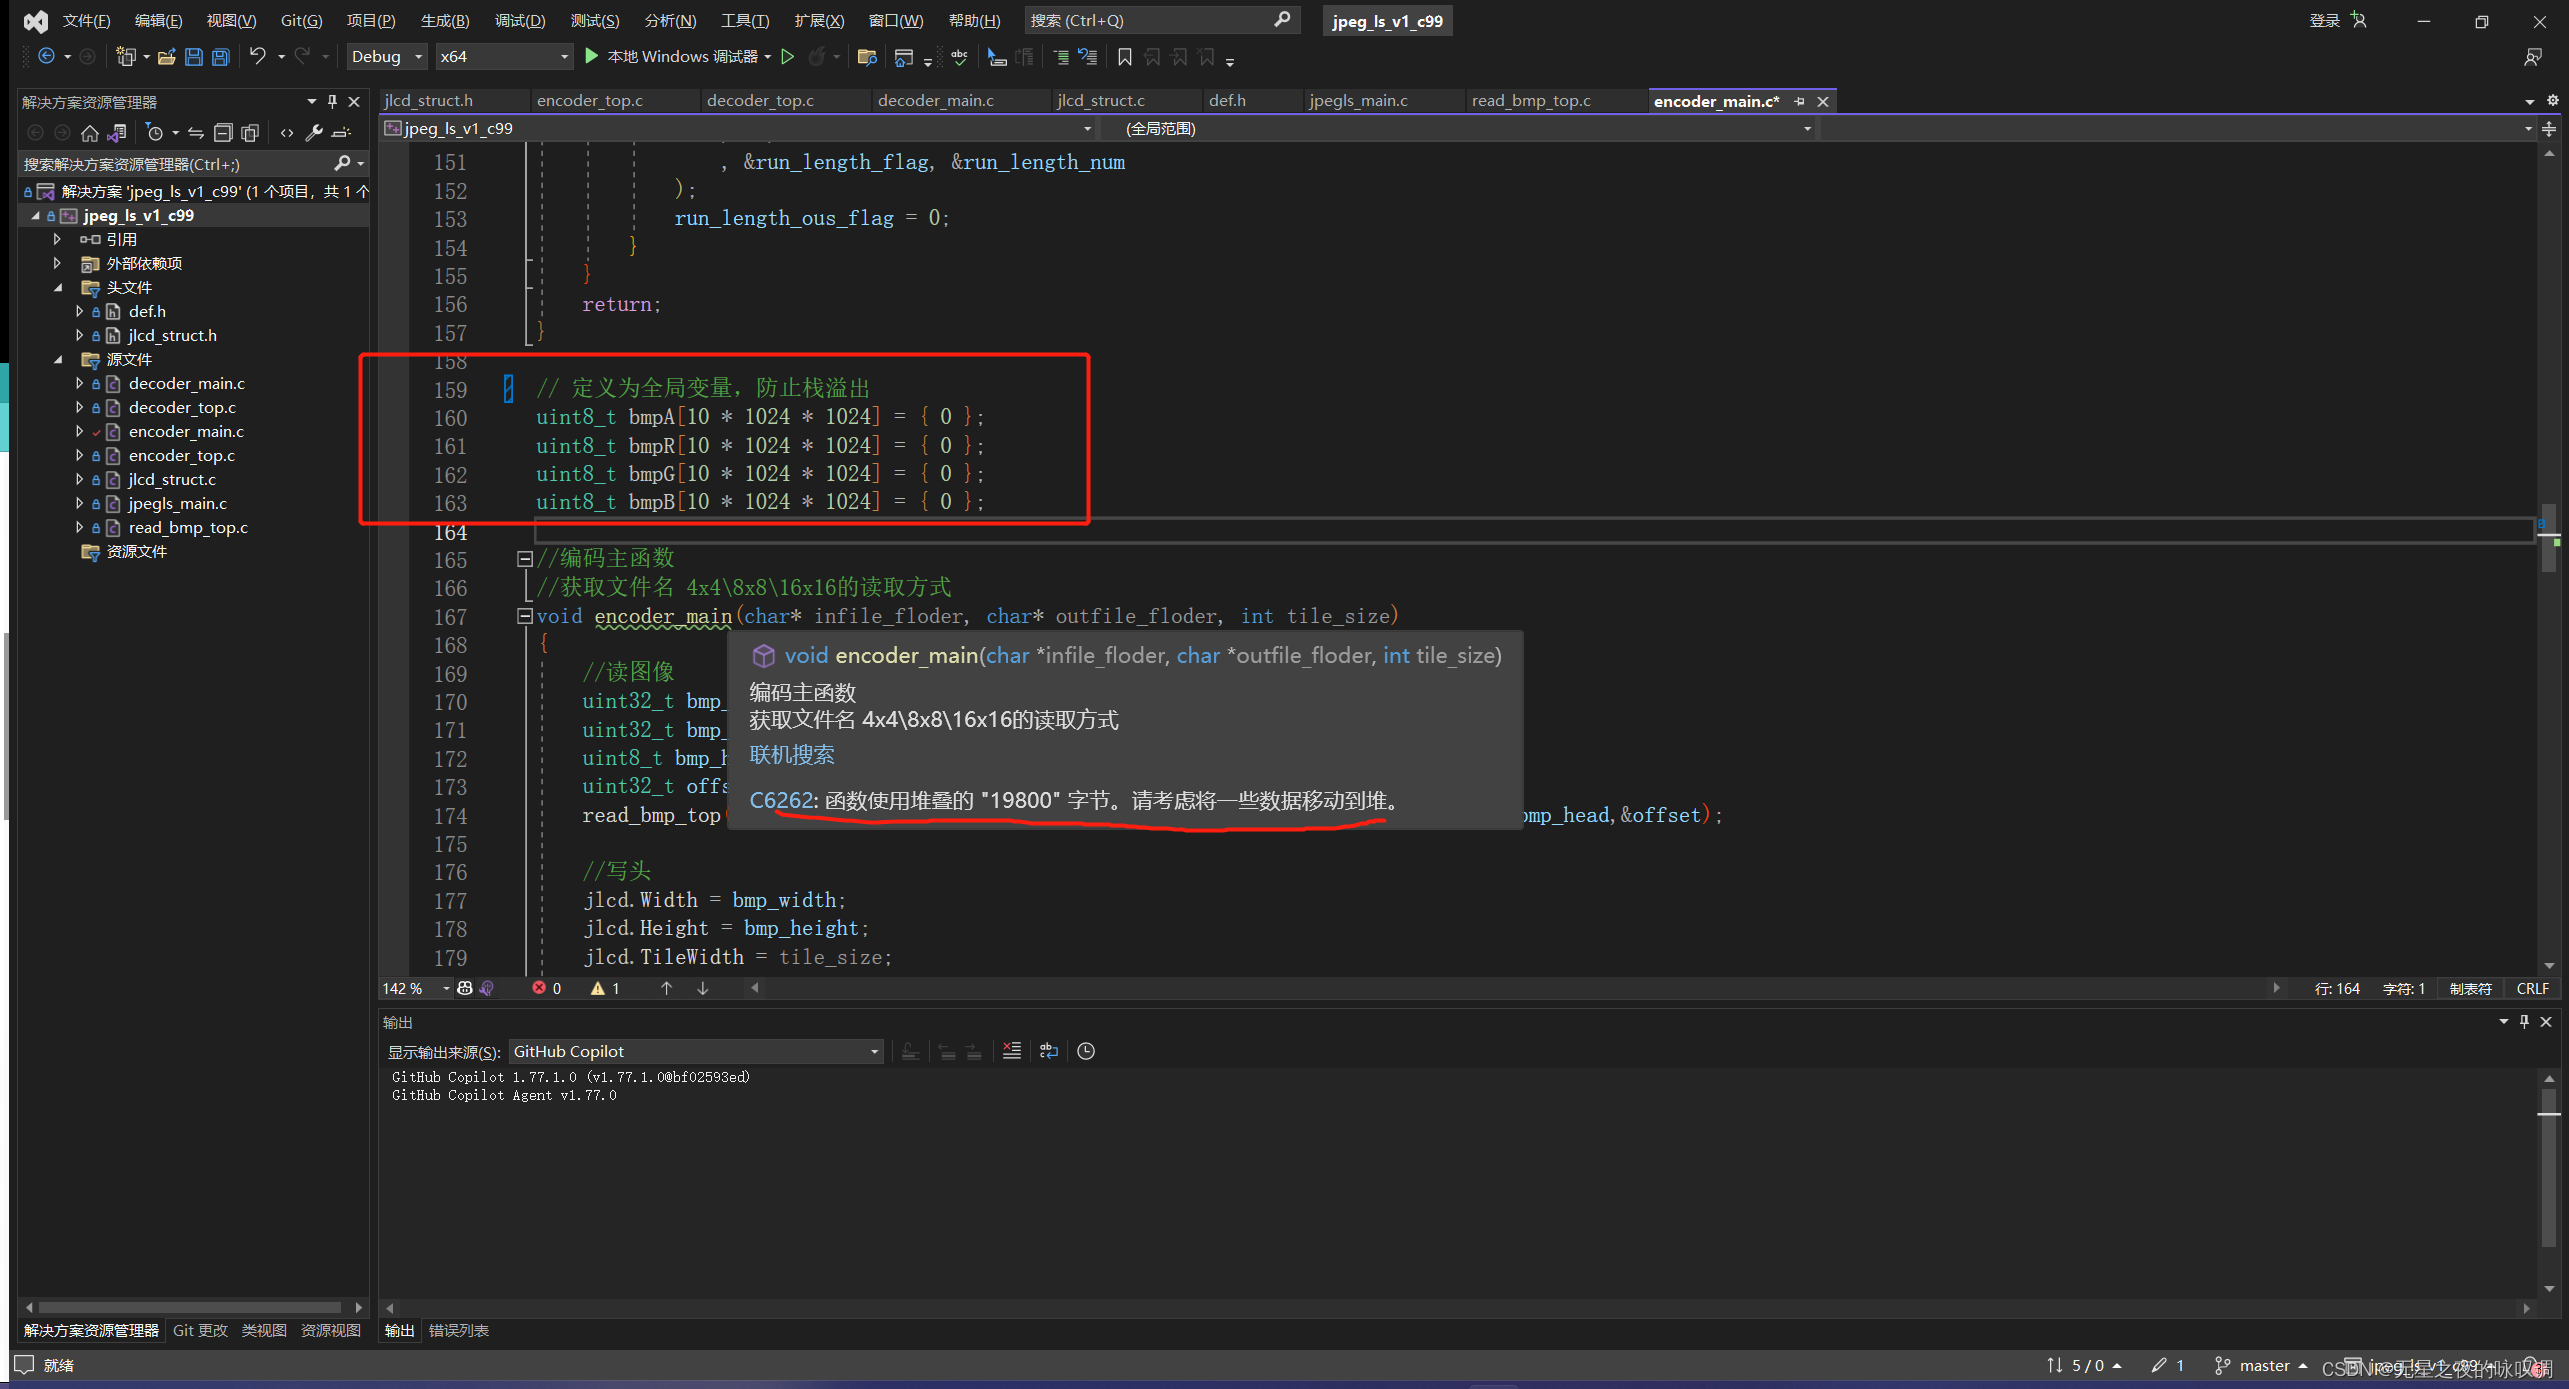Click 登录 sign-in button

click(x=2324, y=20)
